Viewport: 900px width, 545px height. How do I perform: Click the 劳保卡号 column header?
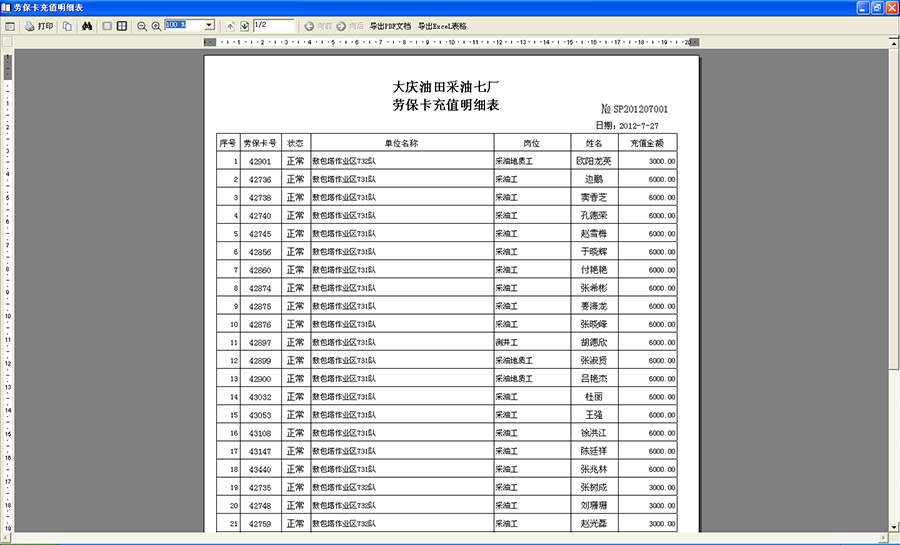260,143
